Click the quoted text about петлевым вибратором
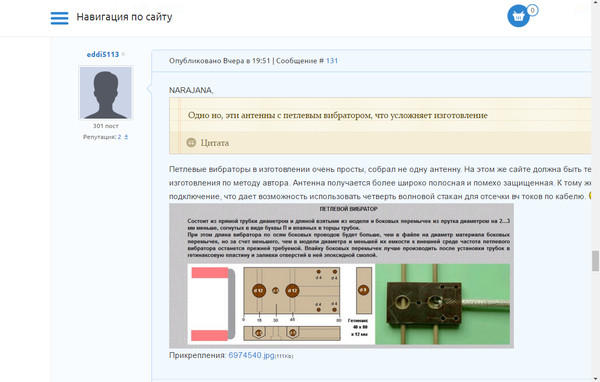Image resolution: width=600 pixels, height=382 pixels. [338, 115]
